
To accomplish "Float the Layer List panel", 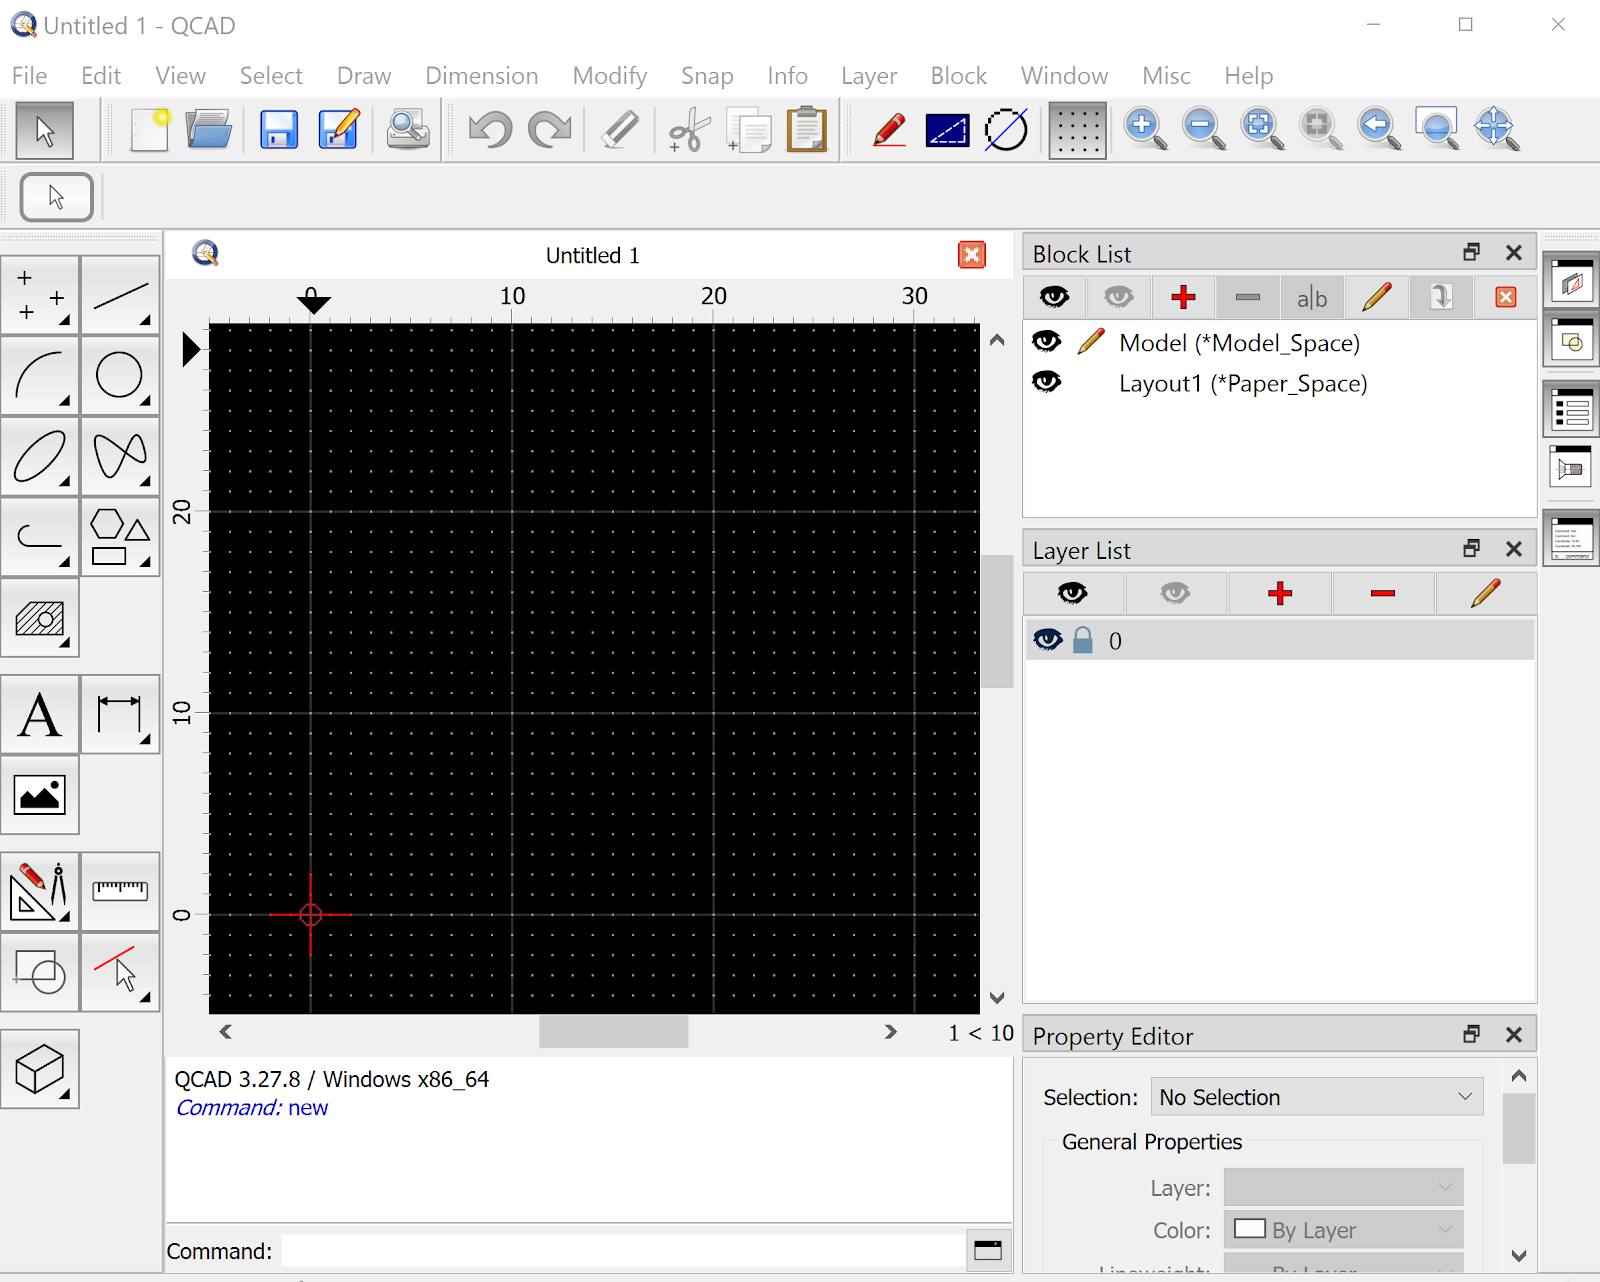I will [1471, 548].
